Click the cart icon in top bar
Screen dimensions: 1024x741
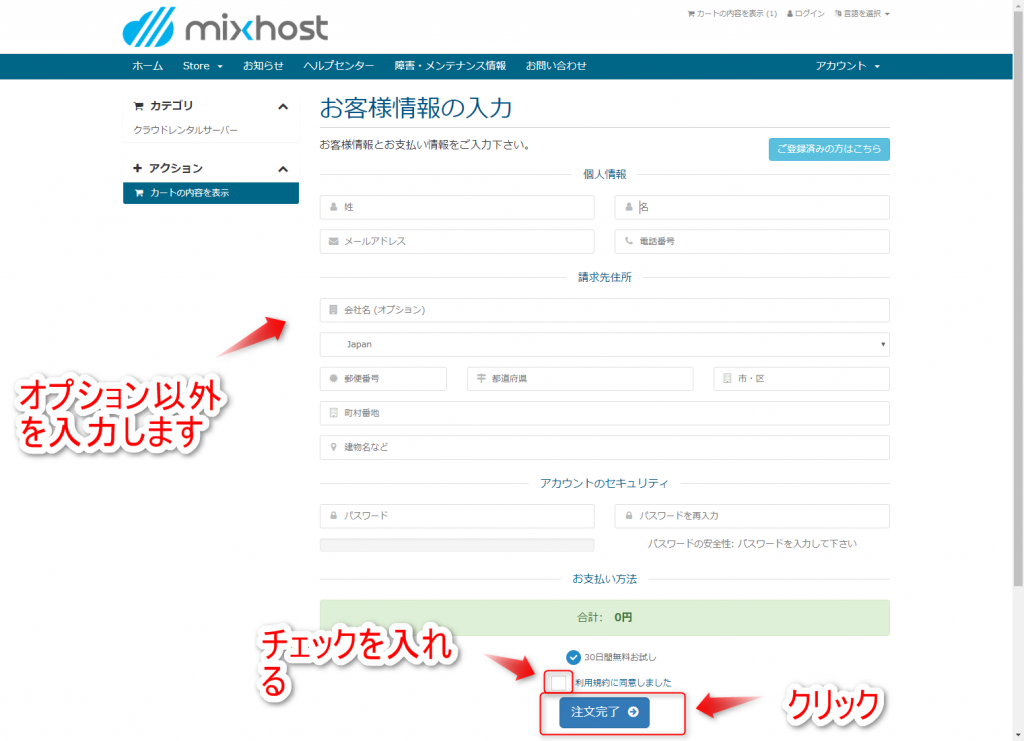(690, 14)
